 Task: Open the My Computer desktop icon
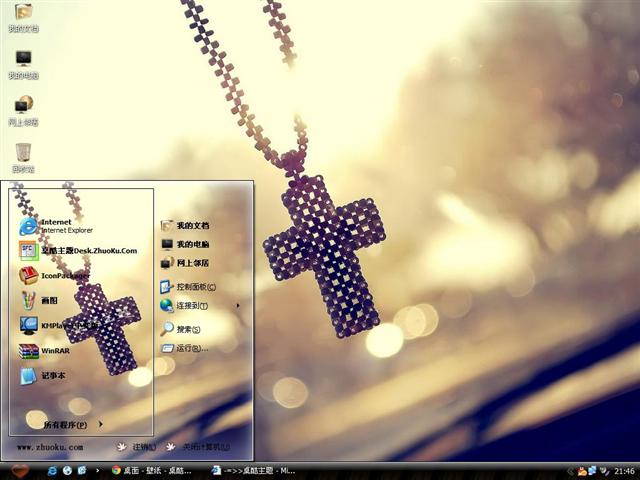tap(23, 64)
